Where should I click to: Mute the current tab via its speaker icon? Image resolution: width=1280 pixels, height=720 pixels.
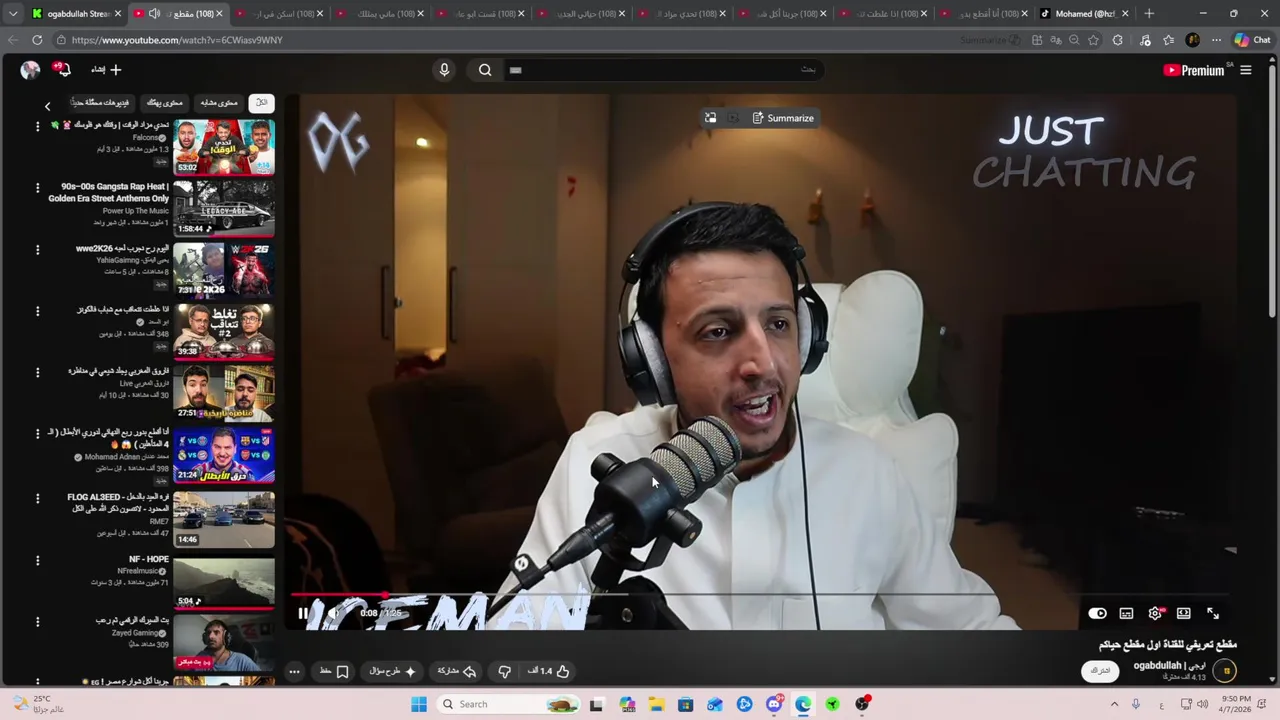(x=154, y=13)
